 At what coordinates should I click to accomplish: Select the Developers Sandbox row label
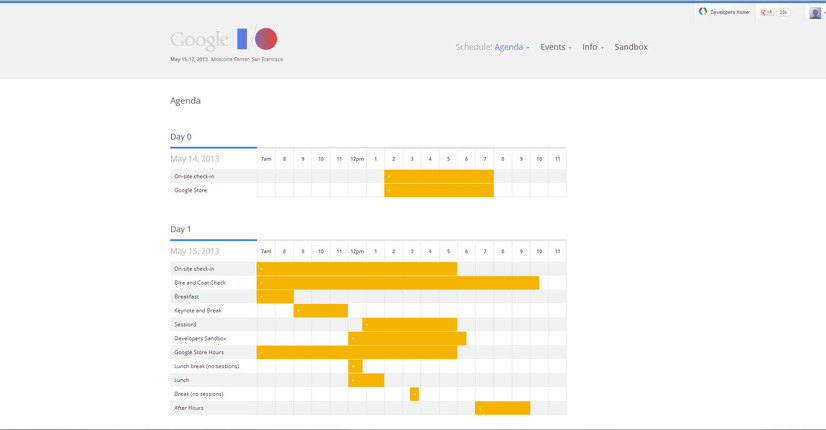tap(200, 338)
